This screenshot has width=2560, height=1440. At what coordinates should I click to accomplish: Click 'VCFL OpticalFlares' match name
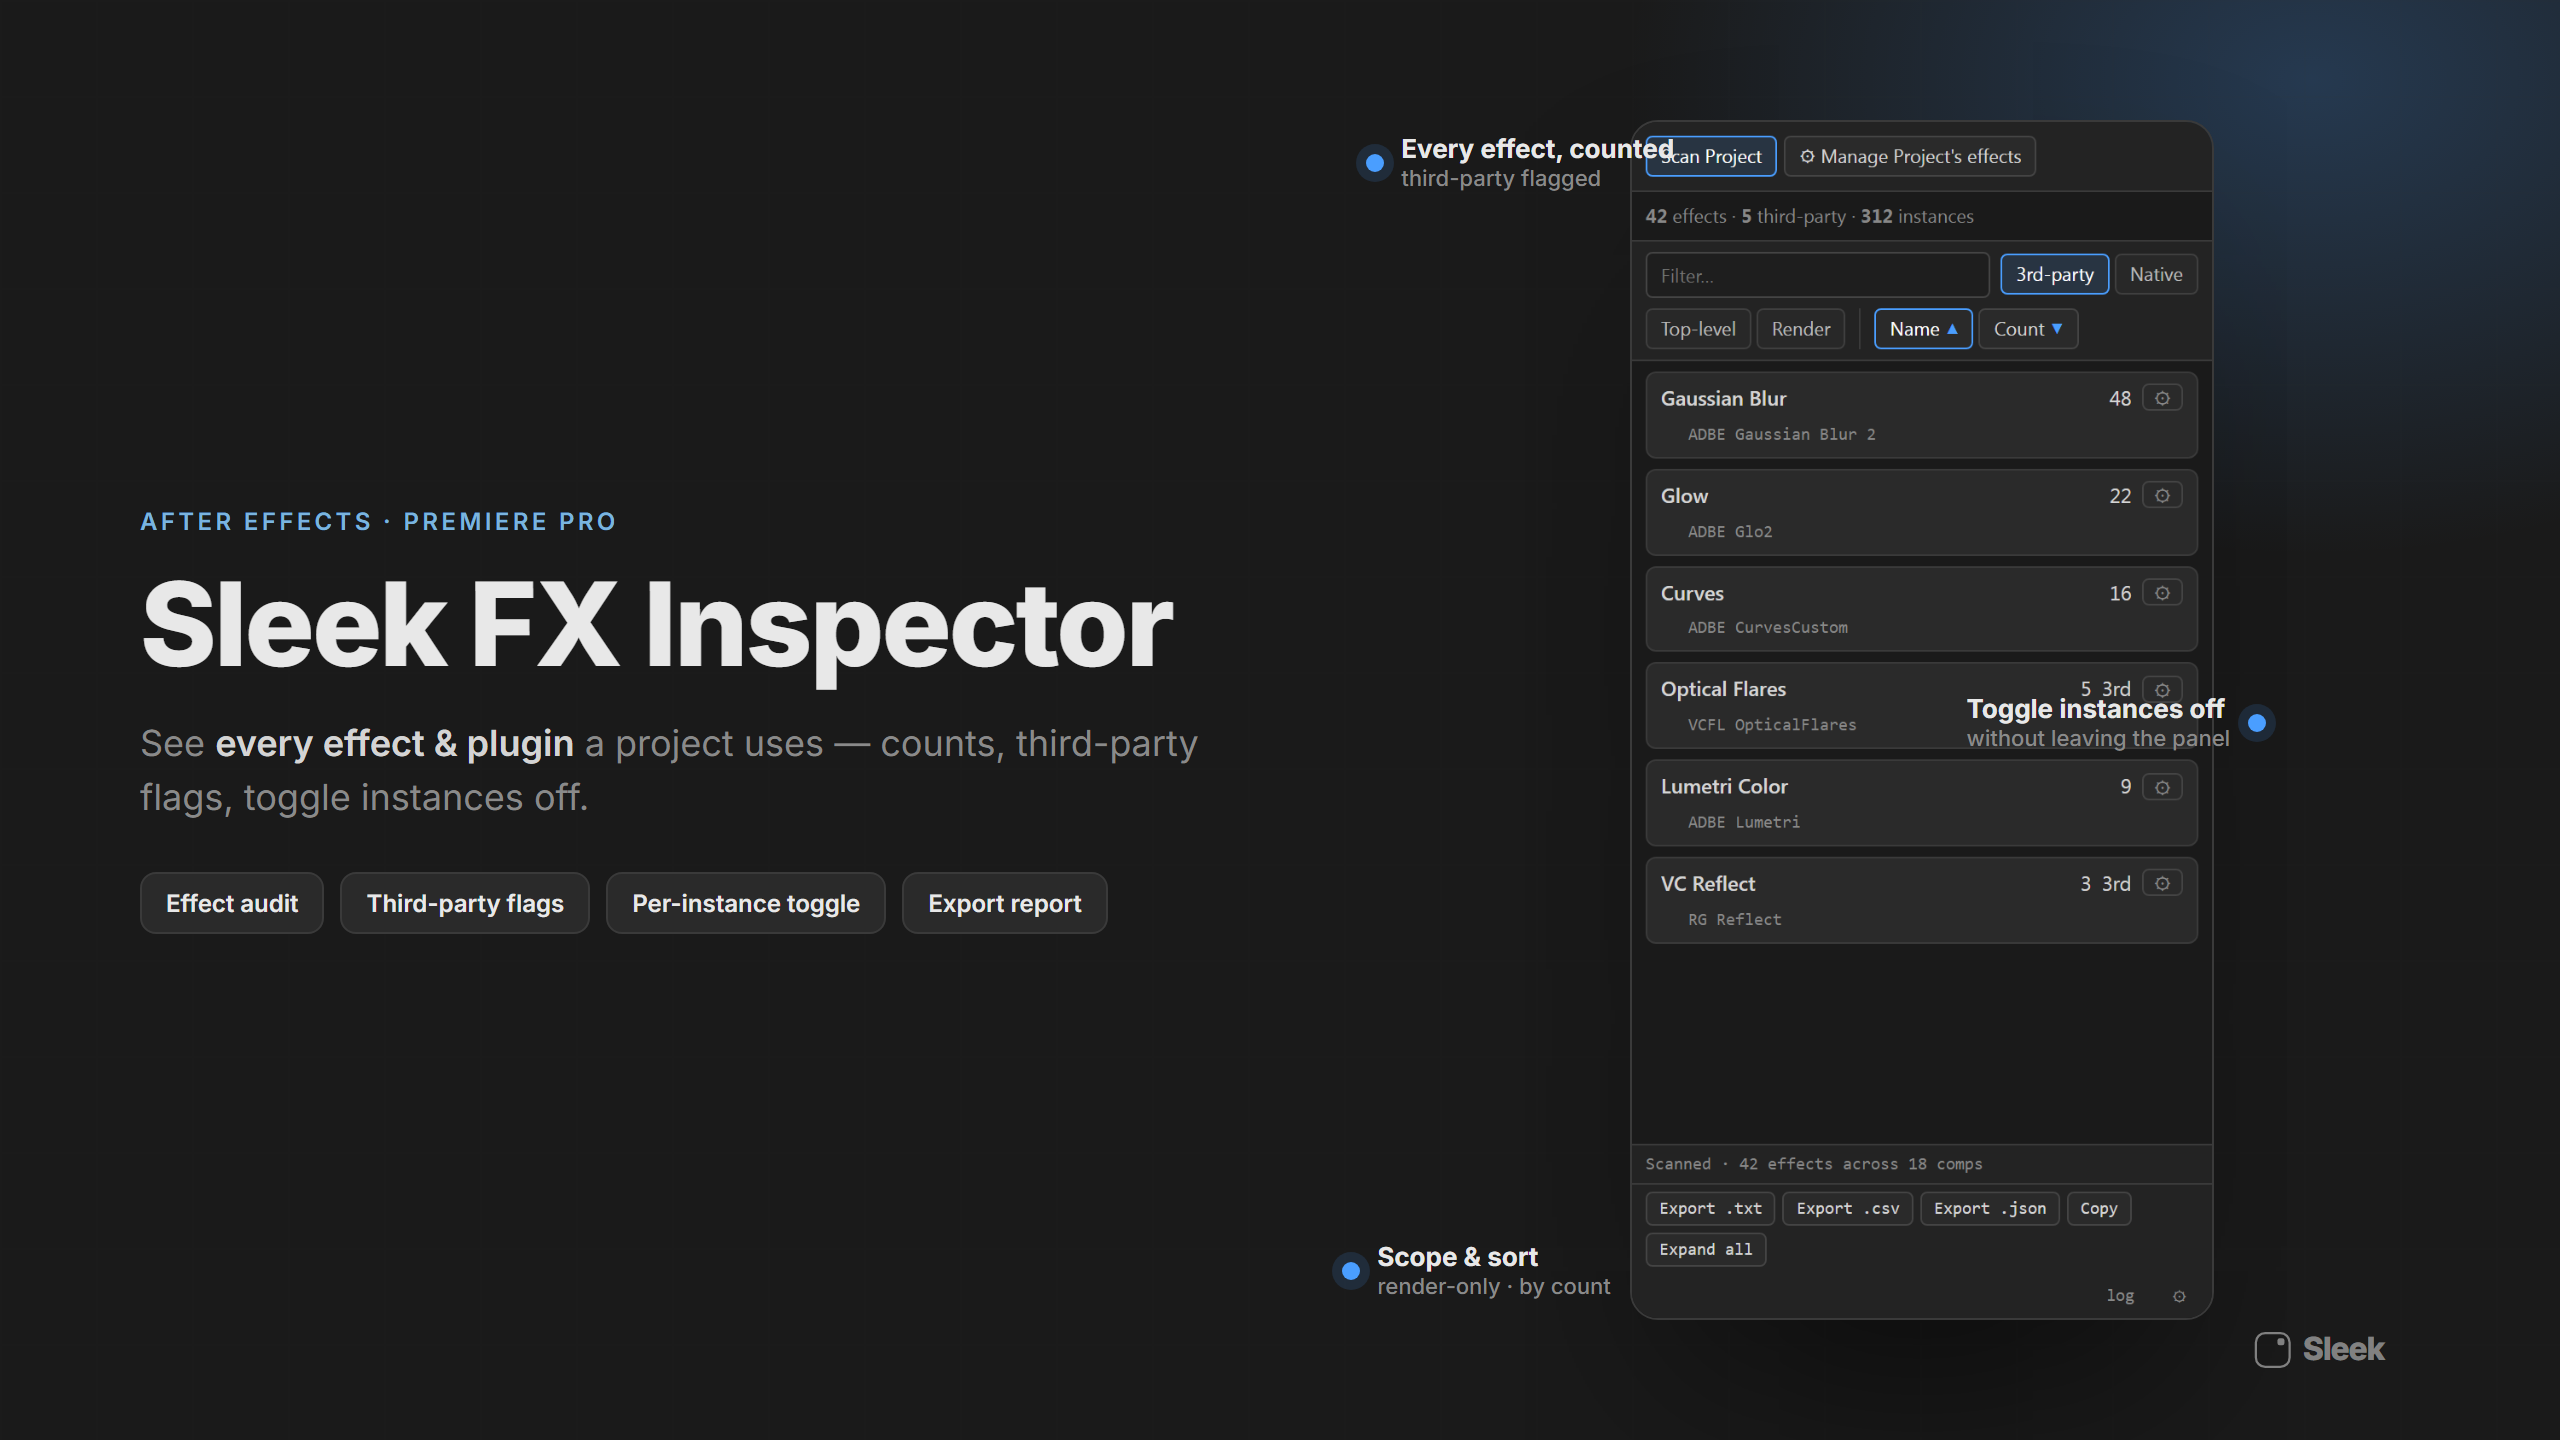[1771, 725]
